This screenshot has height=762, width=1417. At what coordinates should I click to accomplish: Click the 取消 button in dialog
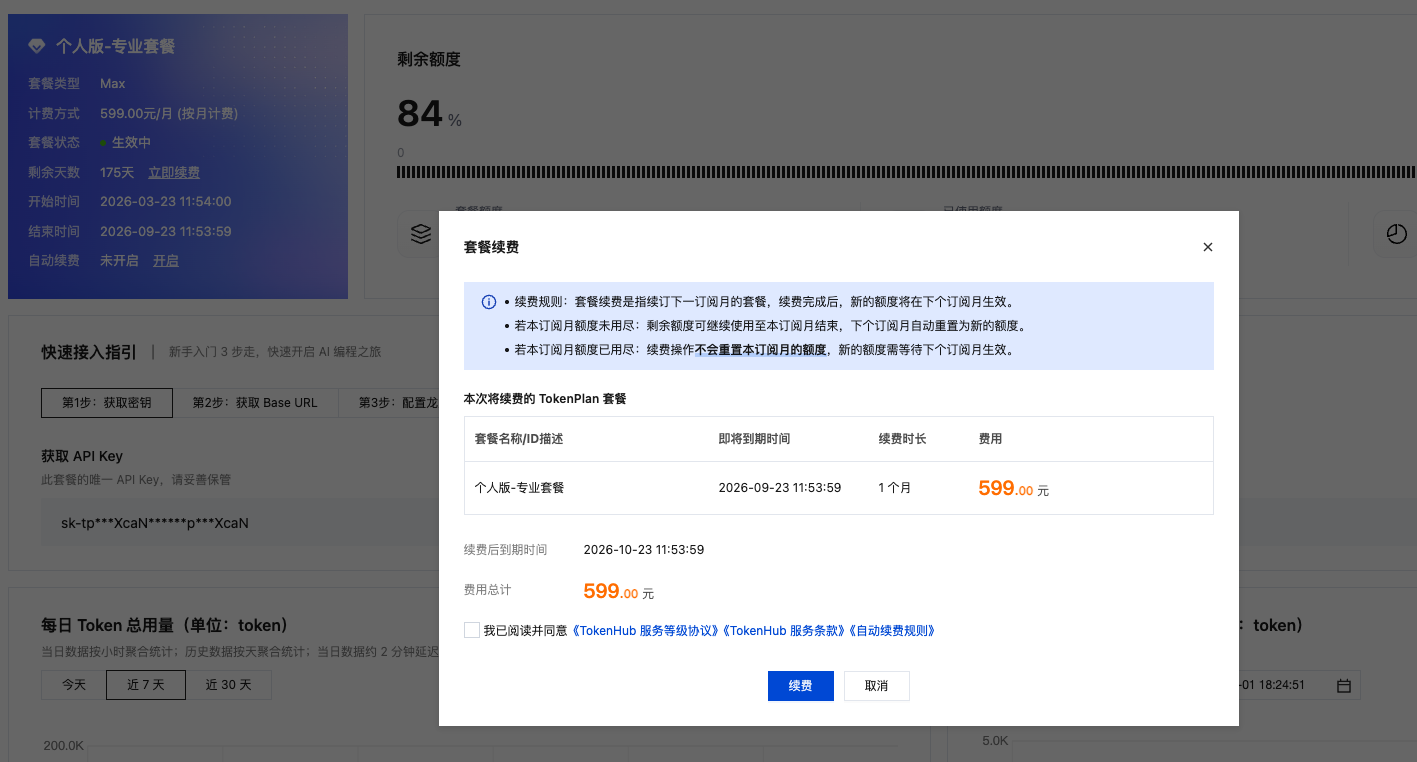[x=876, y=686]
